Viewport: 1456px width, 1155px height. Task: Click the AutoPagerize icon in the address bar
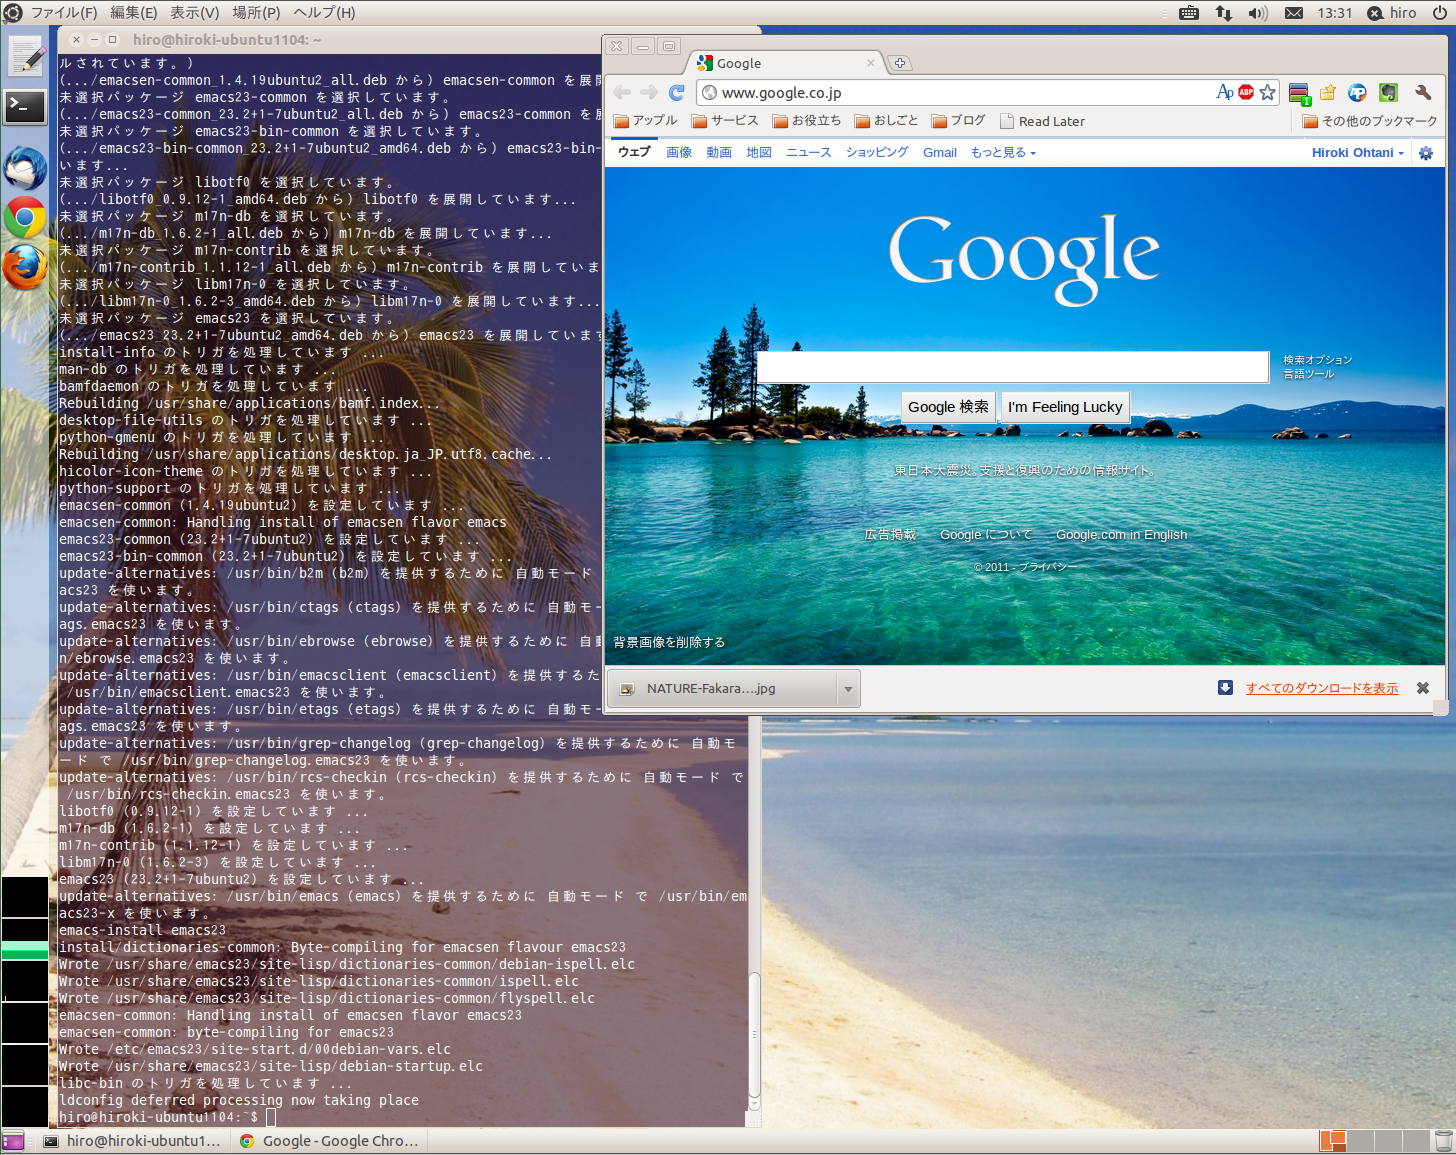coord(1224,92)
